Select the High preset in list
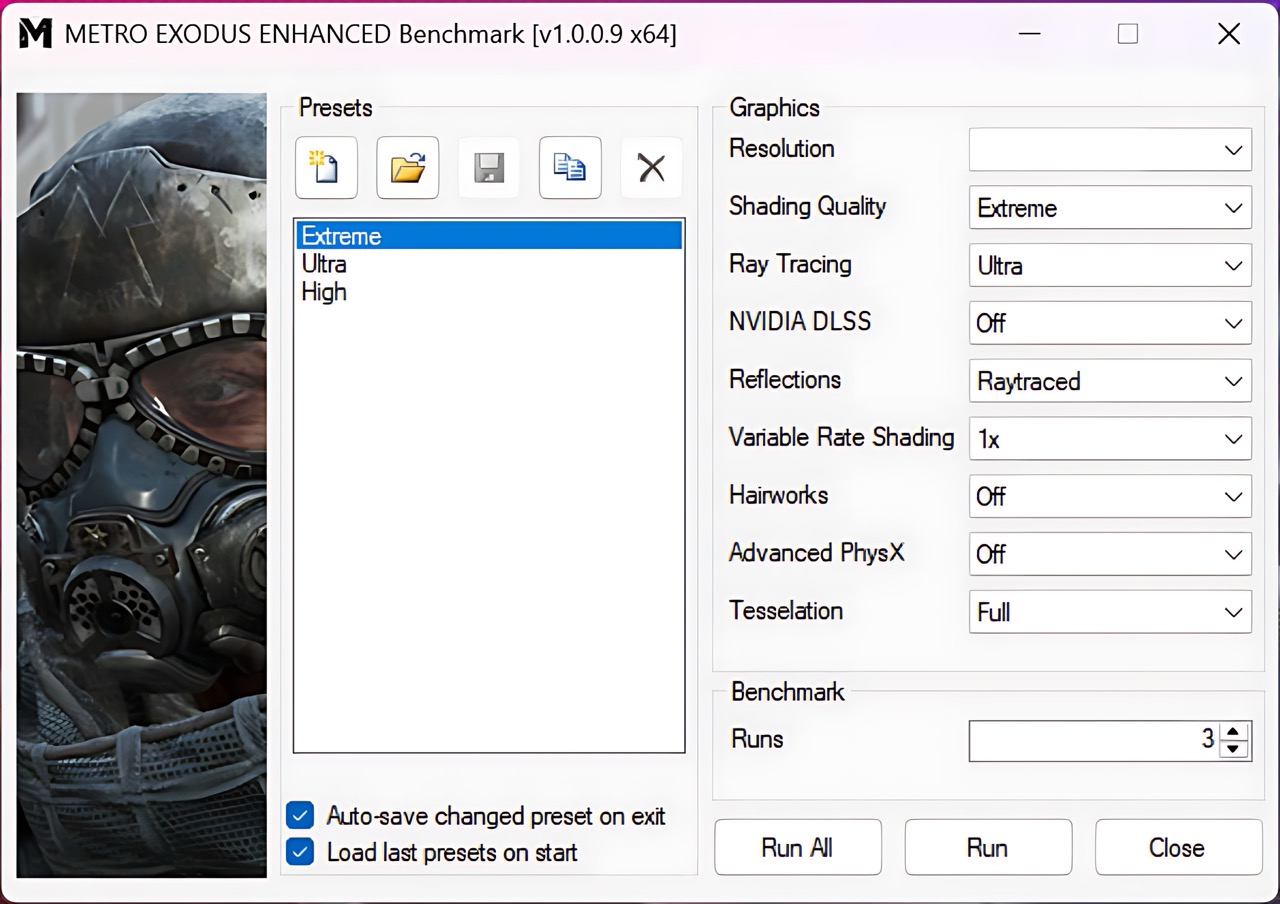Image resolution: width=1280 pixels, height=904 pixels. 489,292
